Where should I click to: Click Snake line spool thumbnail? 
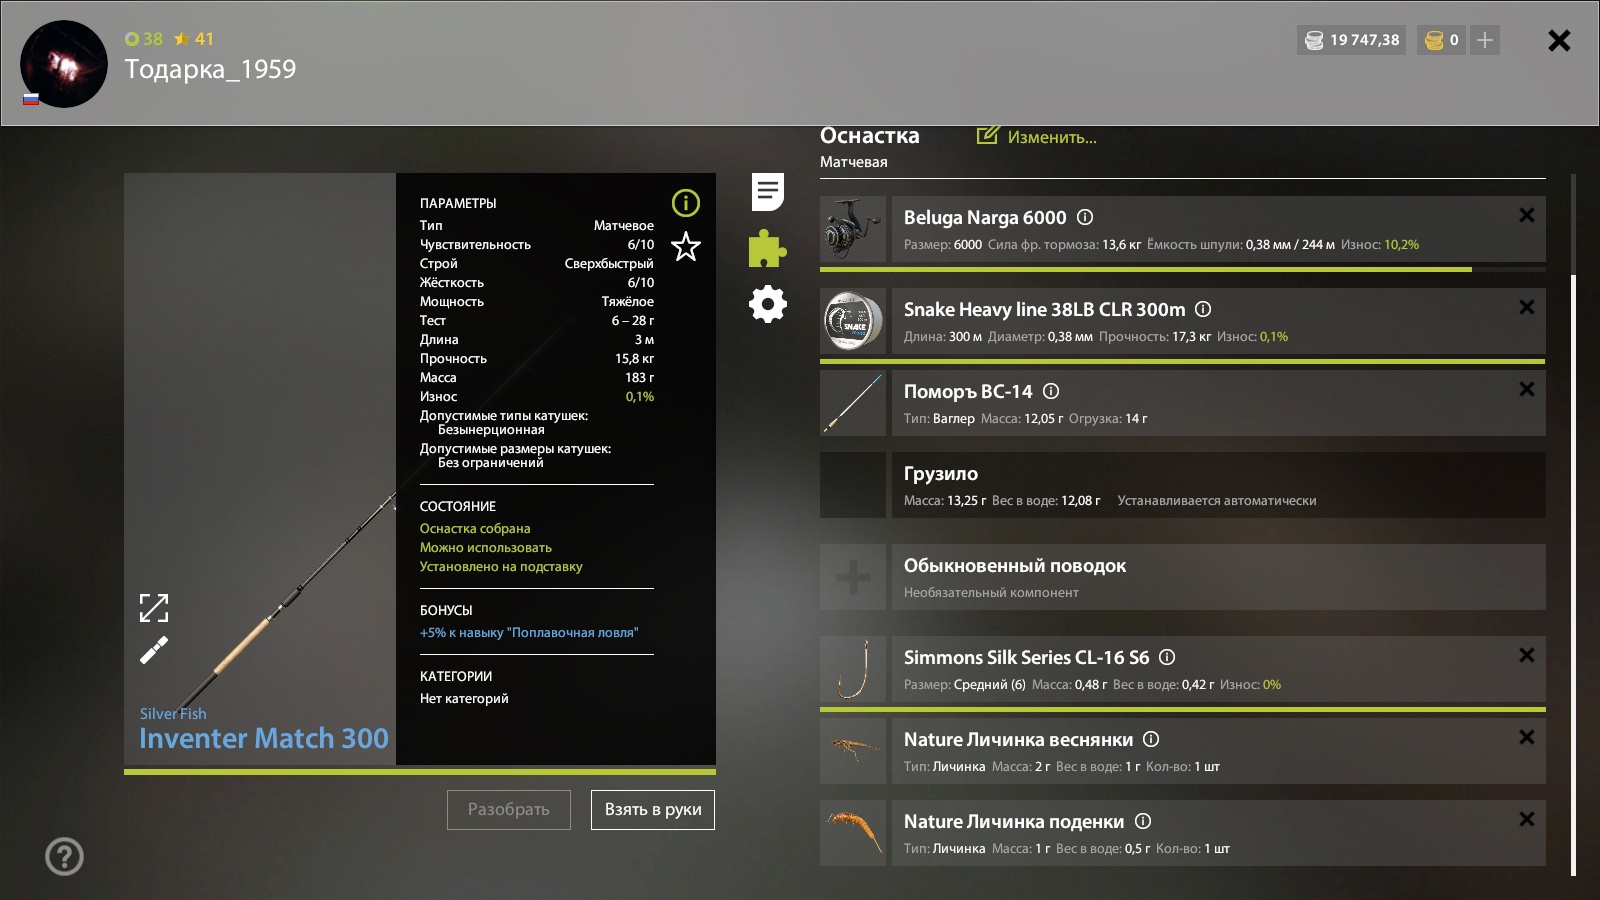[853, 321]
